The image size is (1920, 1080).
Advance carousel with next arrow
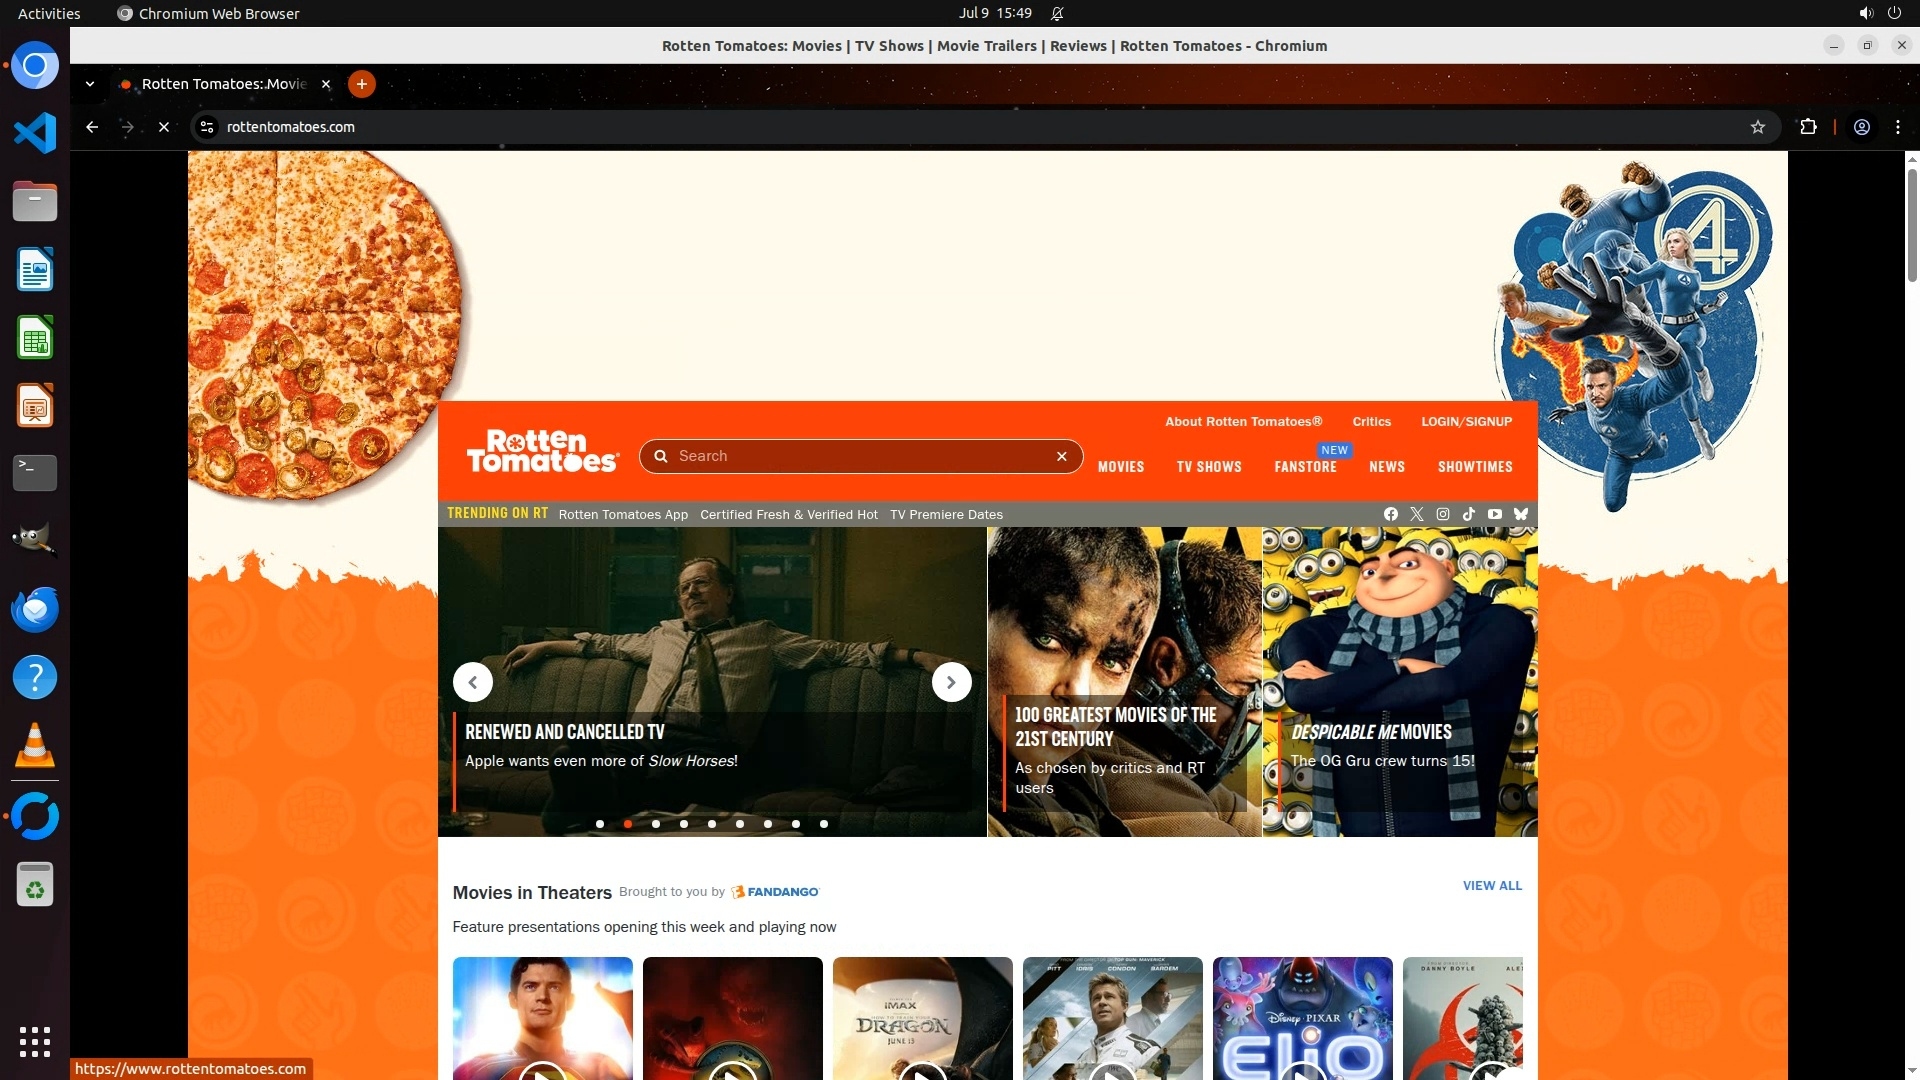951,682
